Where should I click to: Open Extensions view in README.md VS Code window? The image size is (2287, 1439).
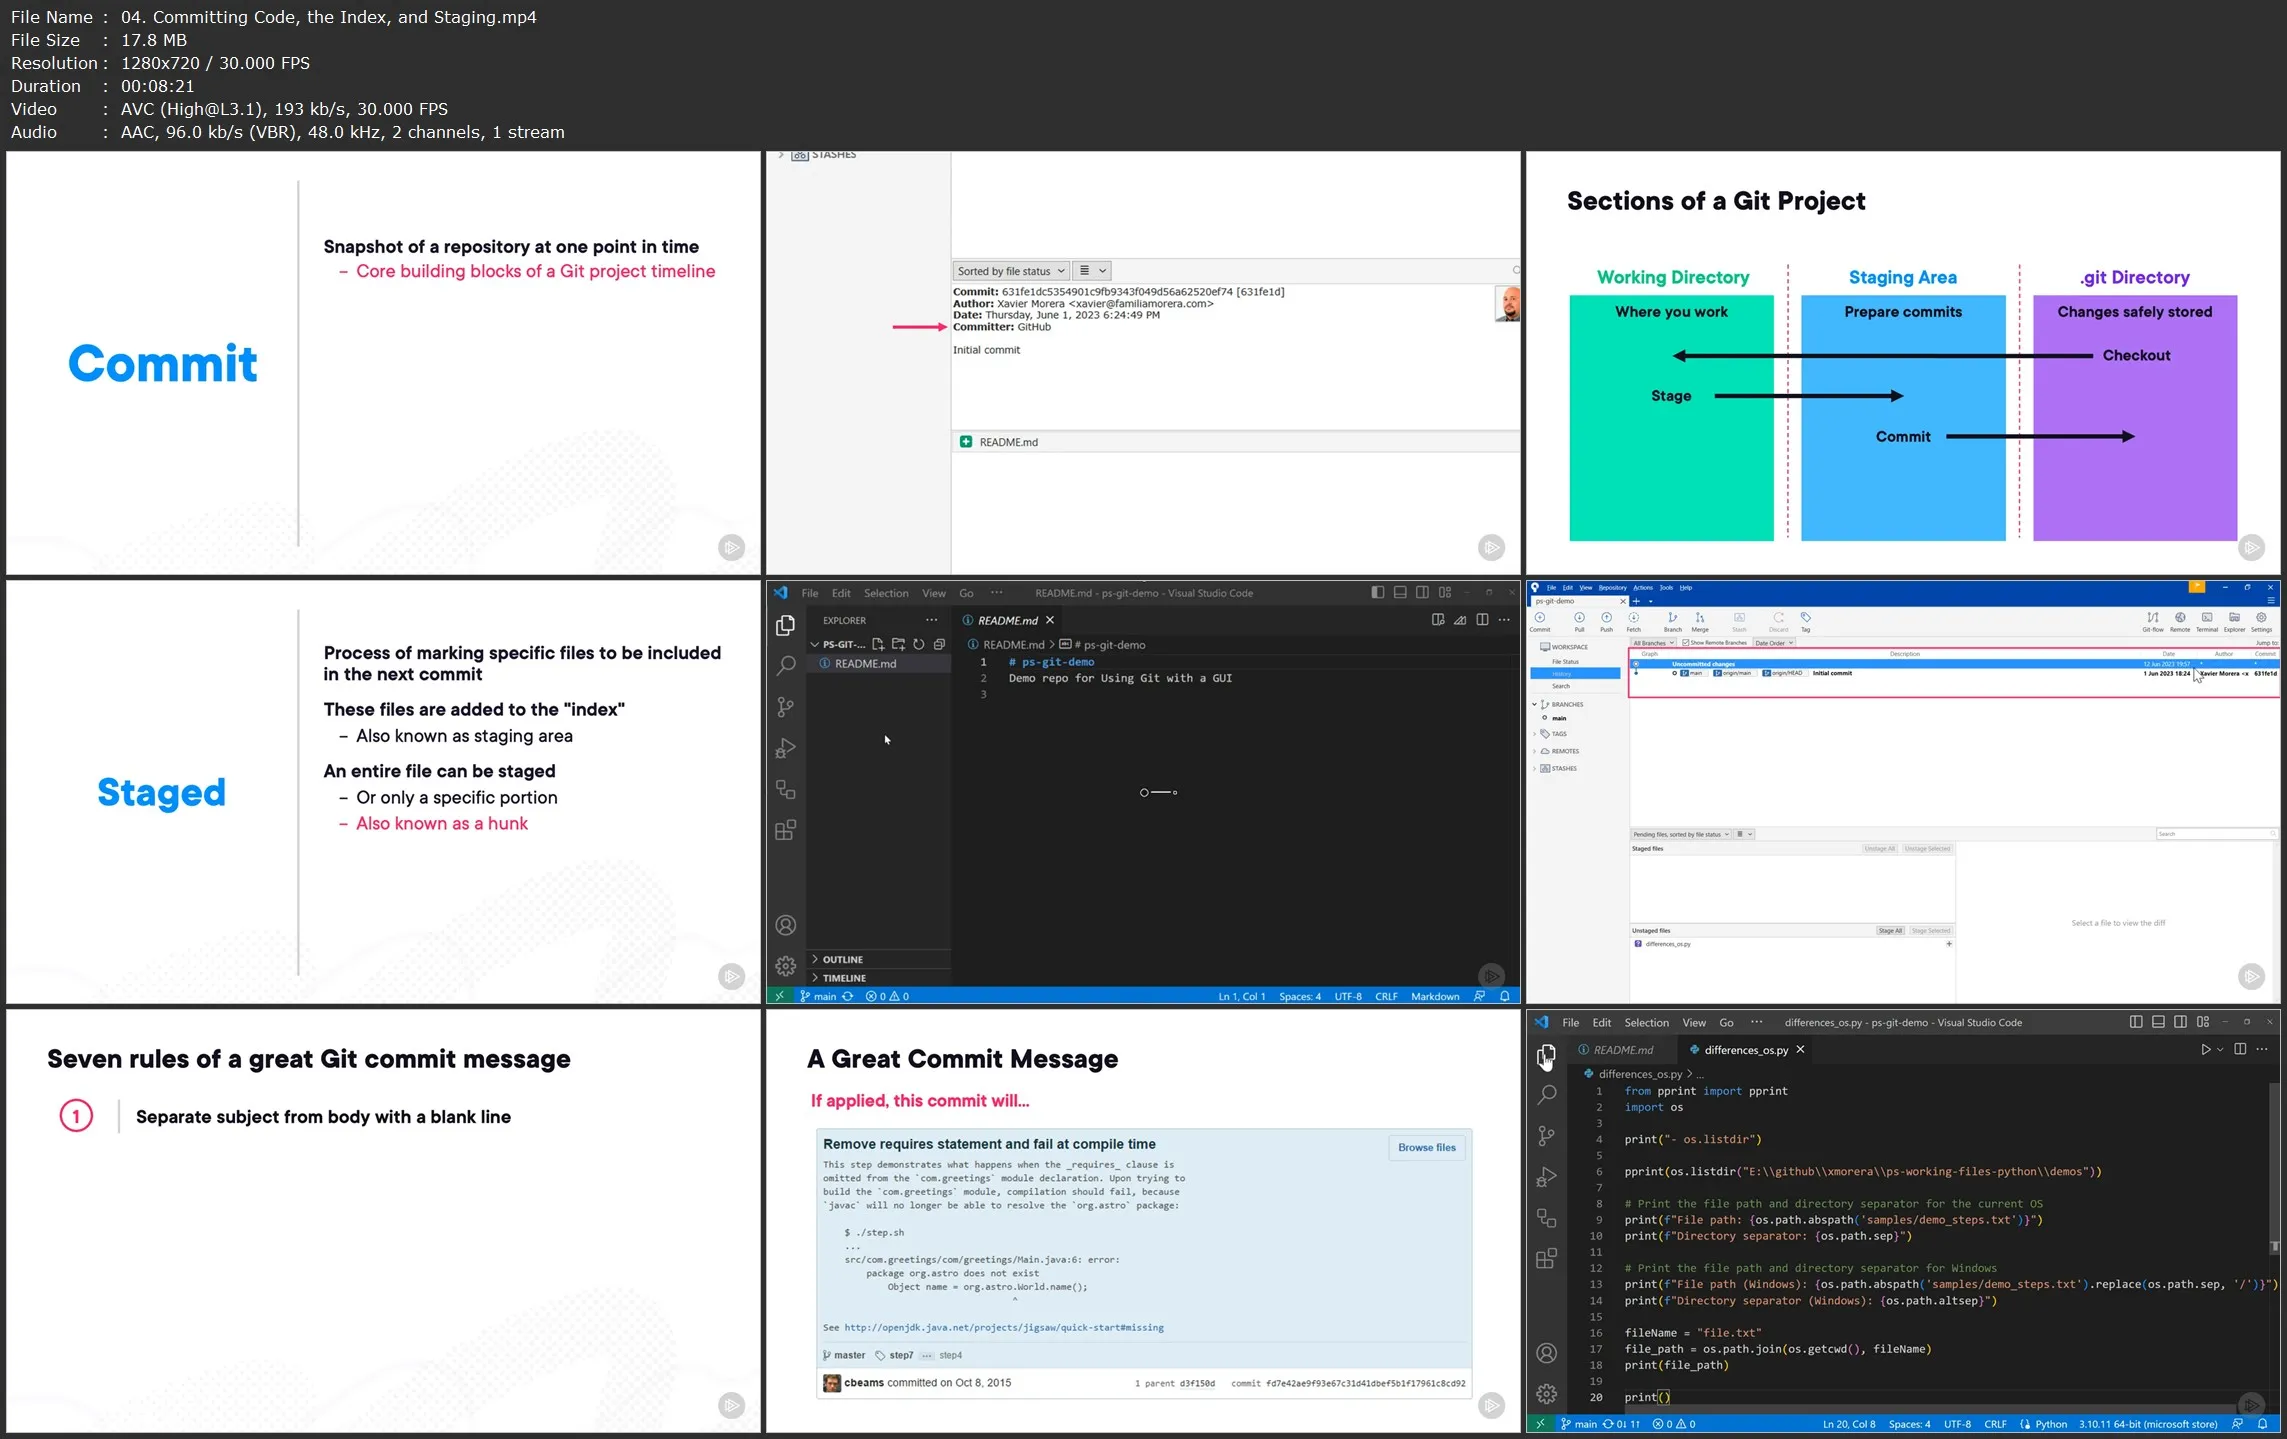click(786, 830)
